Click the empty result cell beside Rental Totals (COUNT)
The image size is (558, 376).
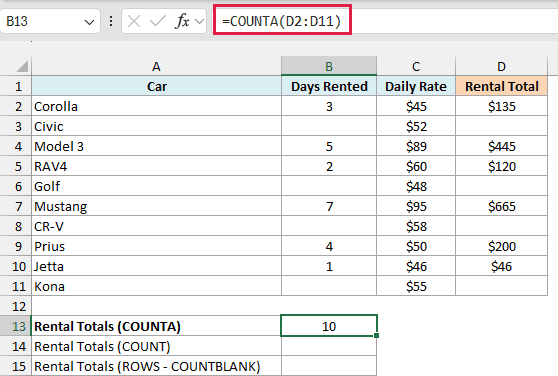tap(329, 346)
